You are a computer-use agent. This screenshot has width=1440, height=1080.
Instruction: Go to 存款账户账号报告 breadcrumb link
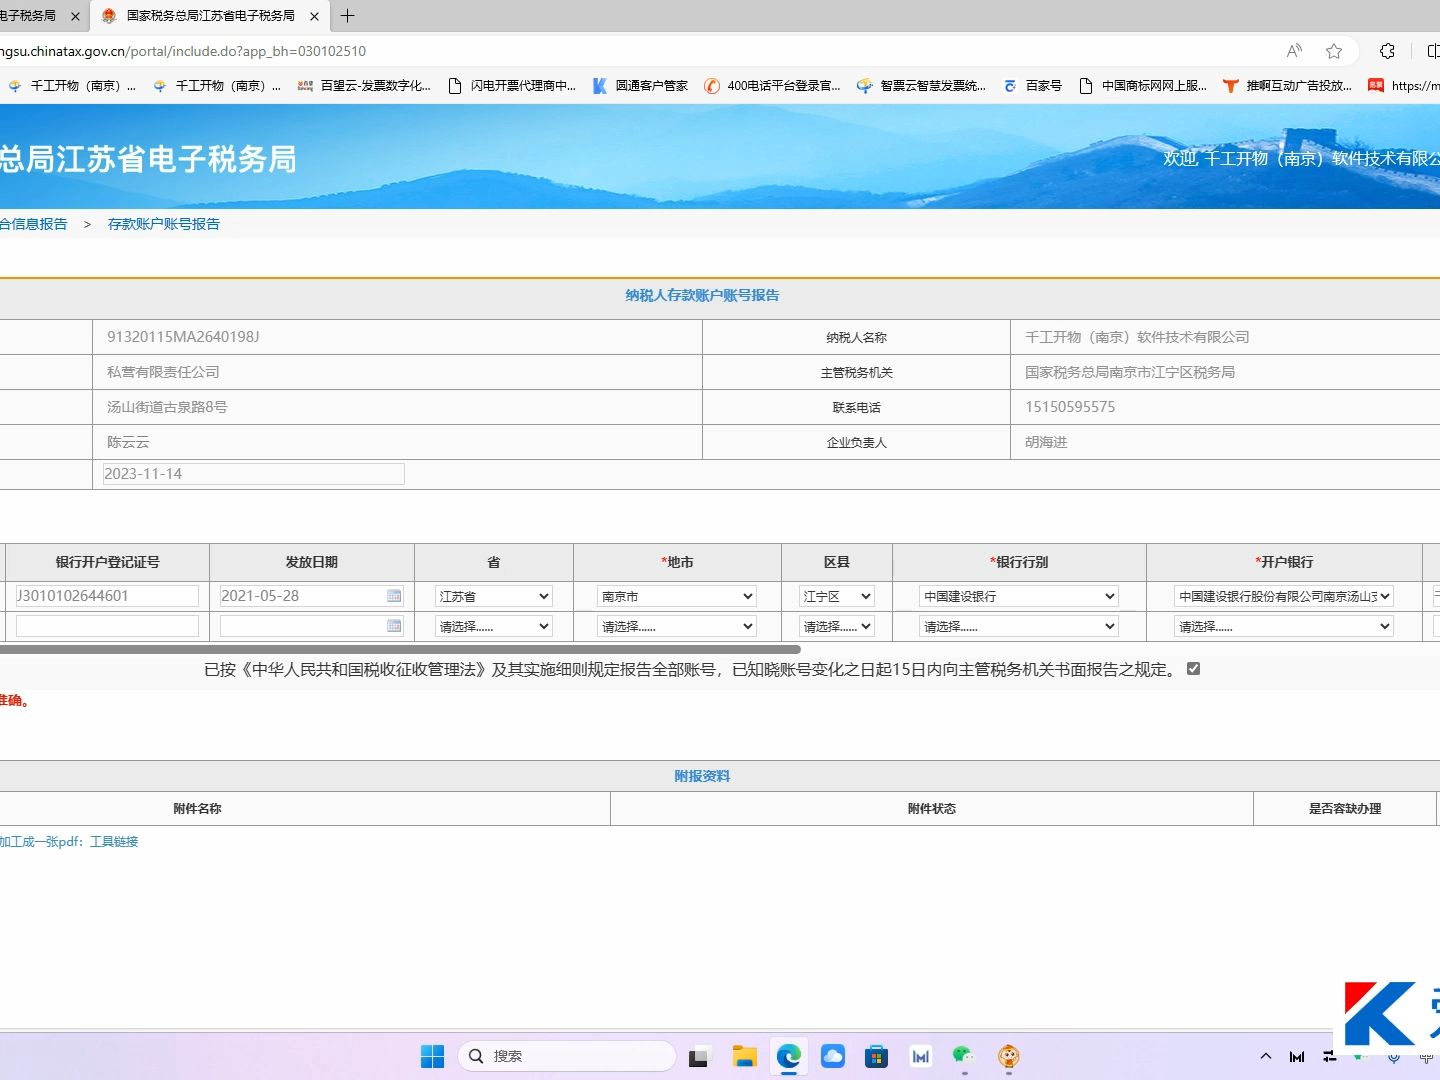(x=164, y=224)
